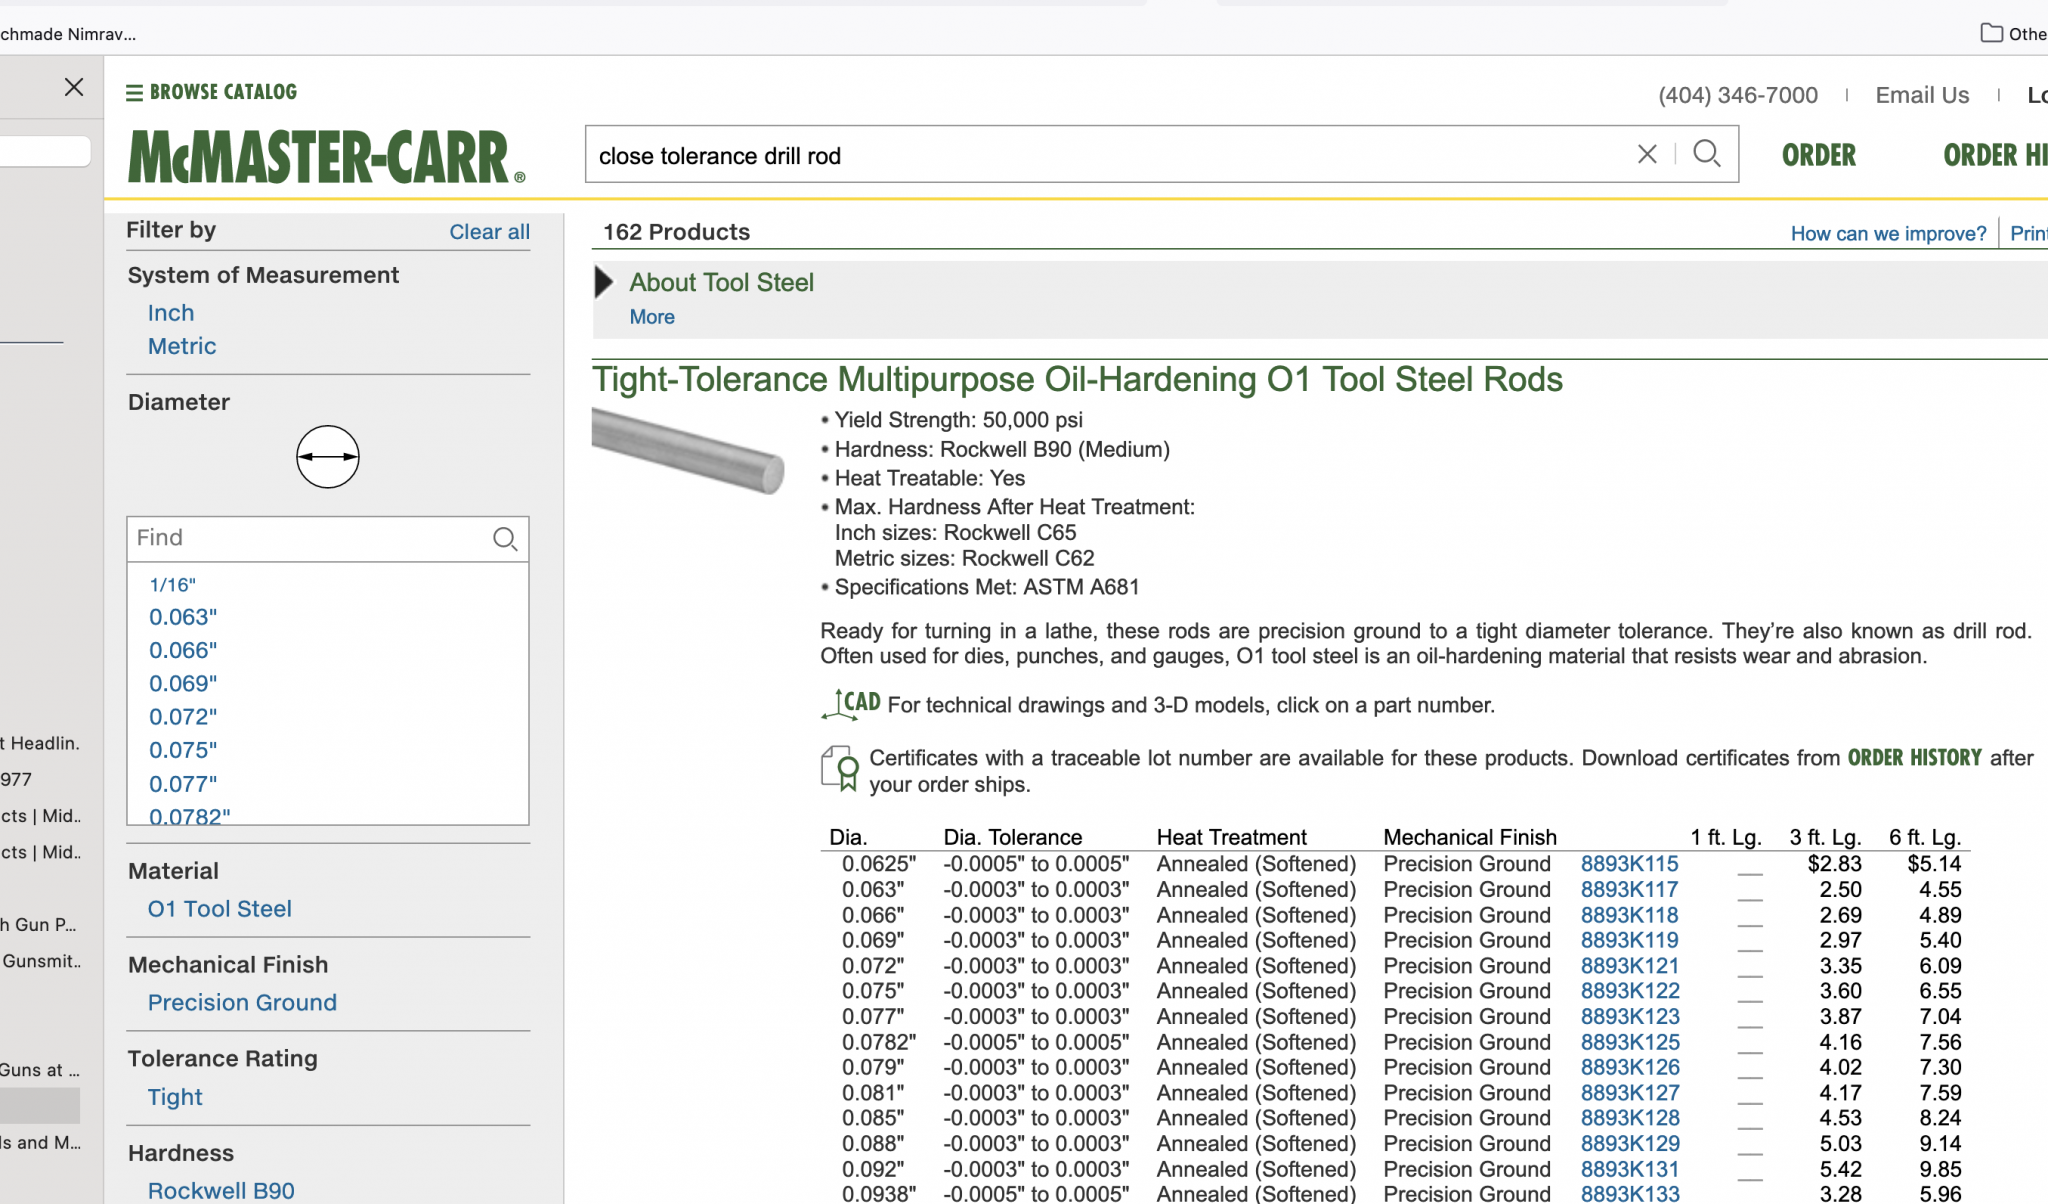Image resolution: width=2048 pixels, height=1204 pixels.
Task: Clear all filters
Action: (x=489, y=232)
